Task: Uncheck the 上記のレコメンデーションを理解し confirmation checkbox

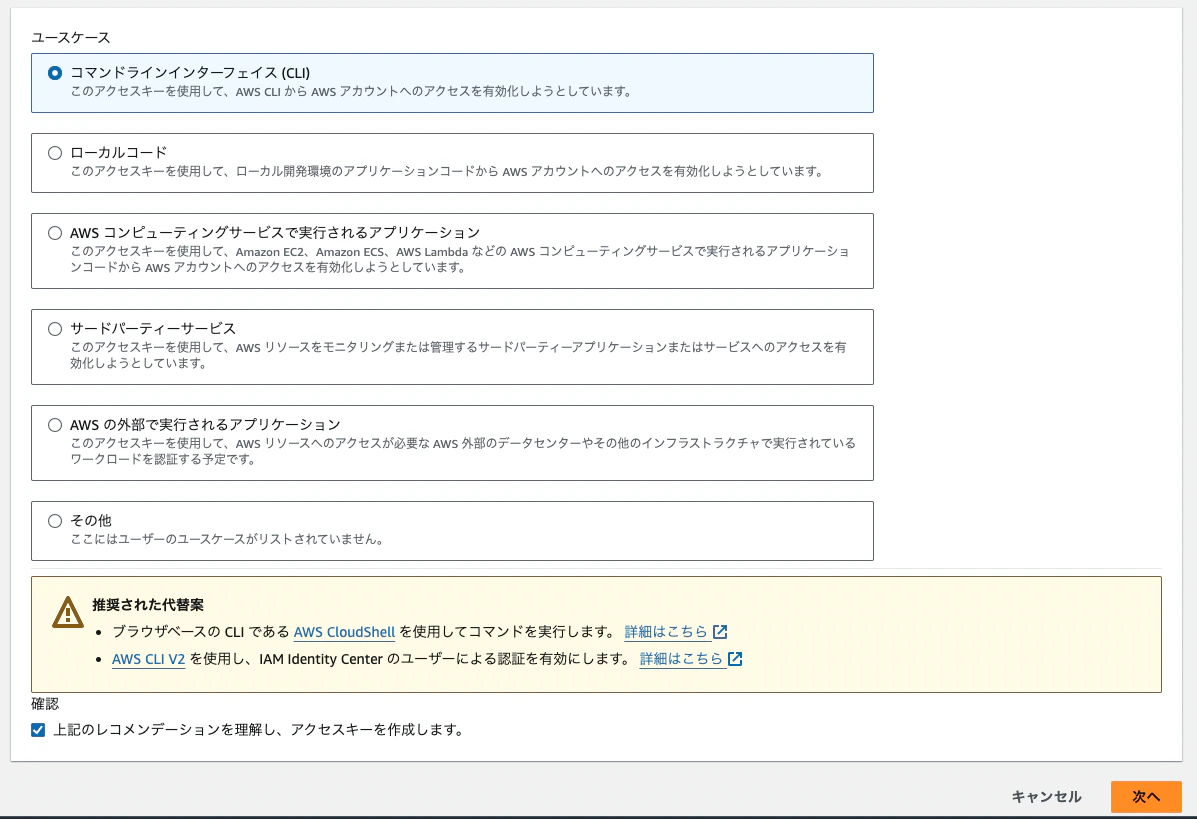Action: pos(38,730)
